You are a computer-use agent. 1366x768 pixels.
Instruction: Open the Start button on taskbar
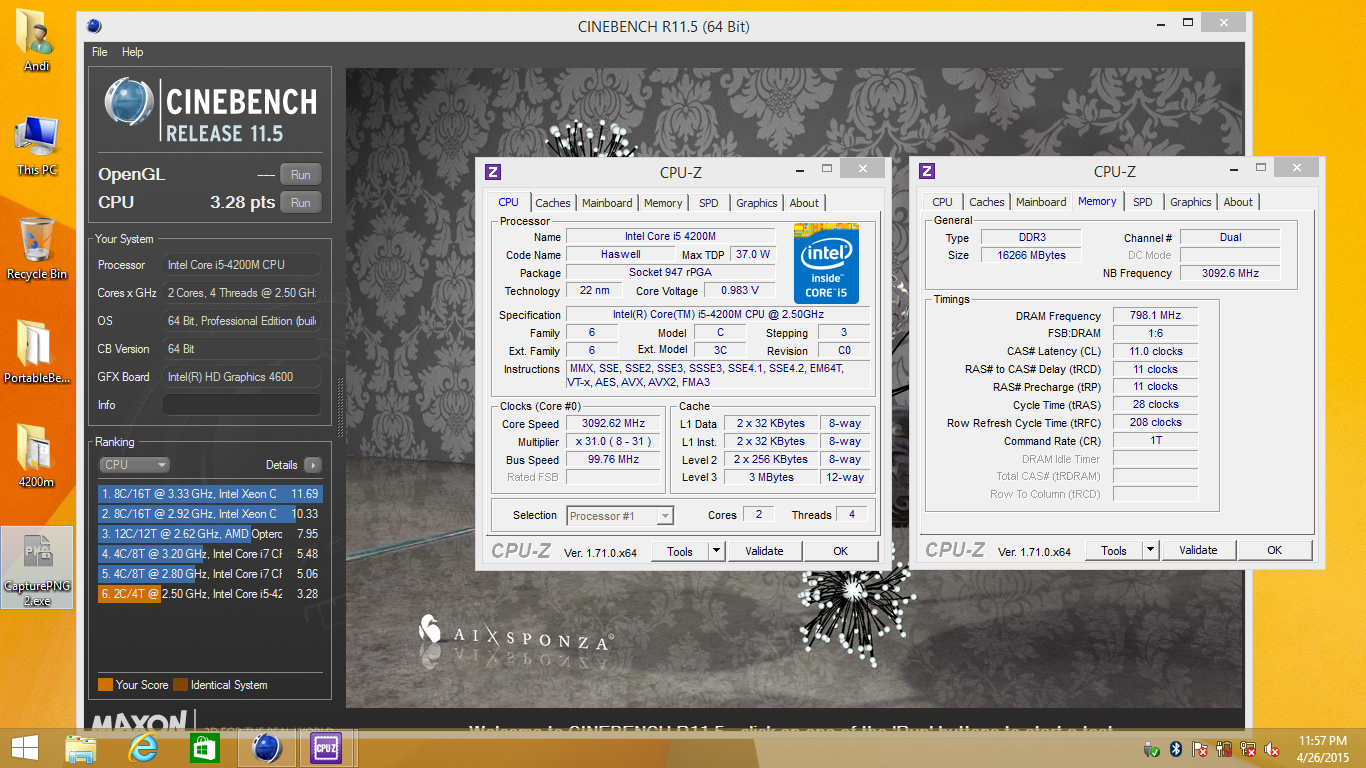pos(24,748)
